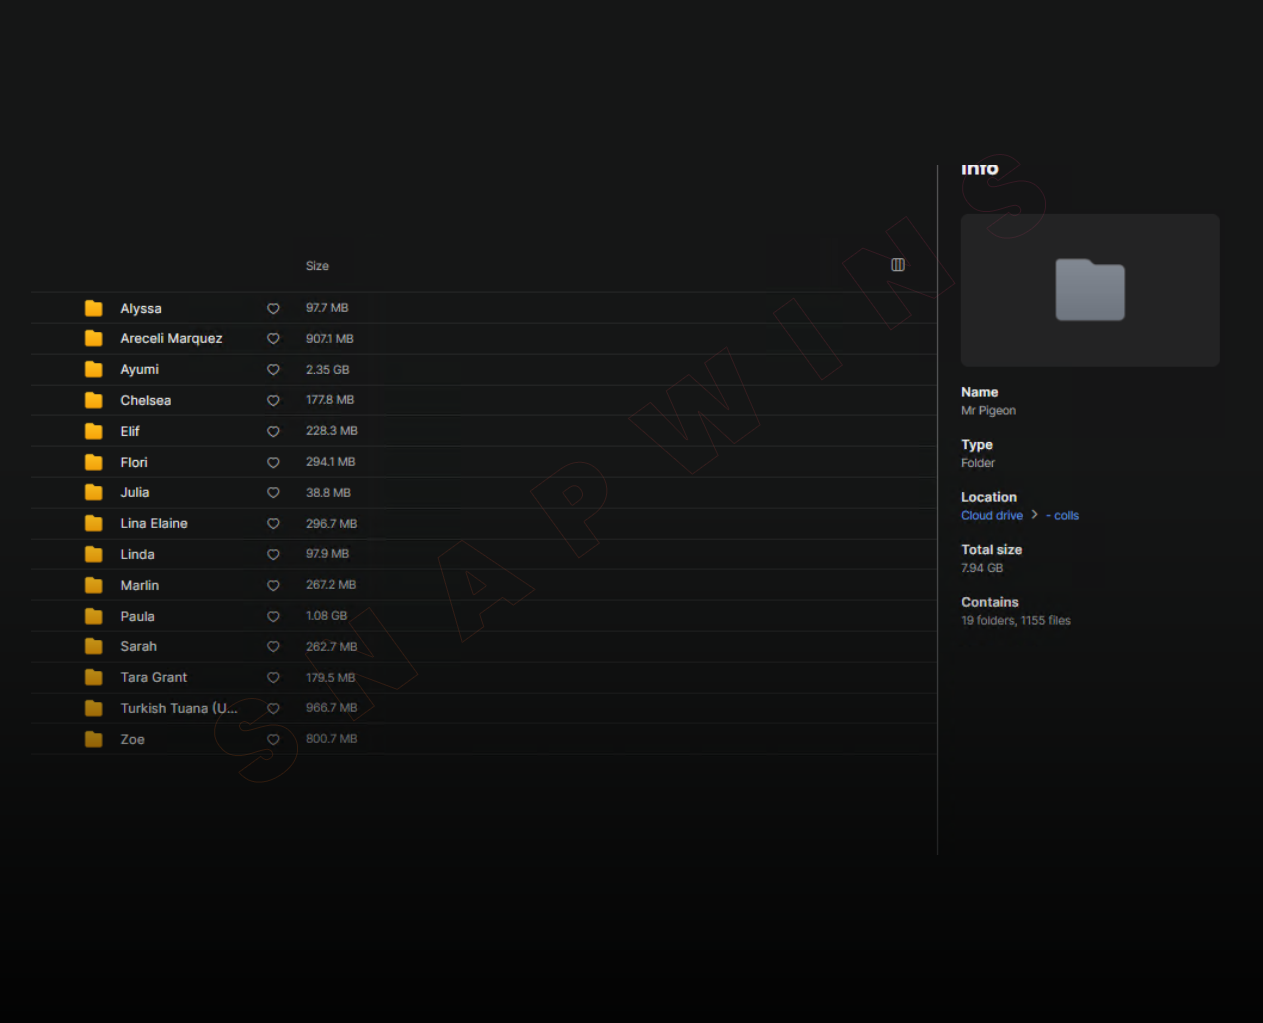This screenshot has width=1263, height=1023.
Task: Open the column settings icon in header
Action: tap(897, 265)
